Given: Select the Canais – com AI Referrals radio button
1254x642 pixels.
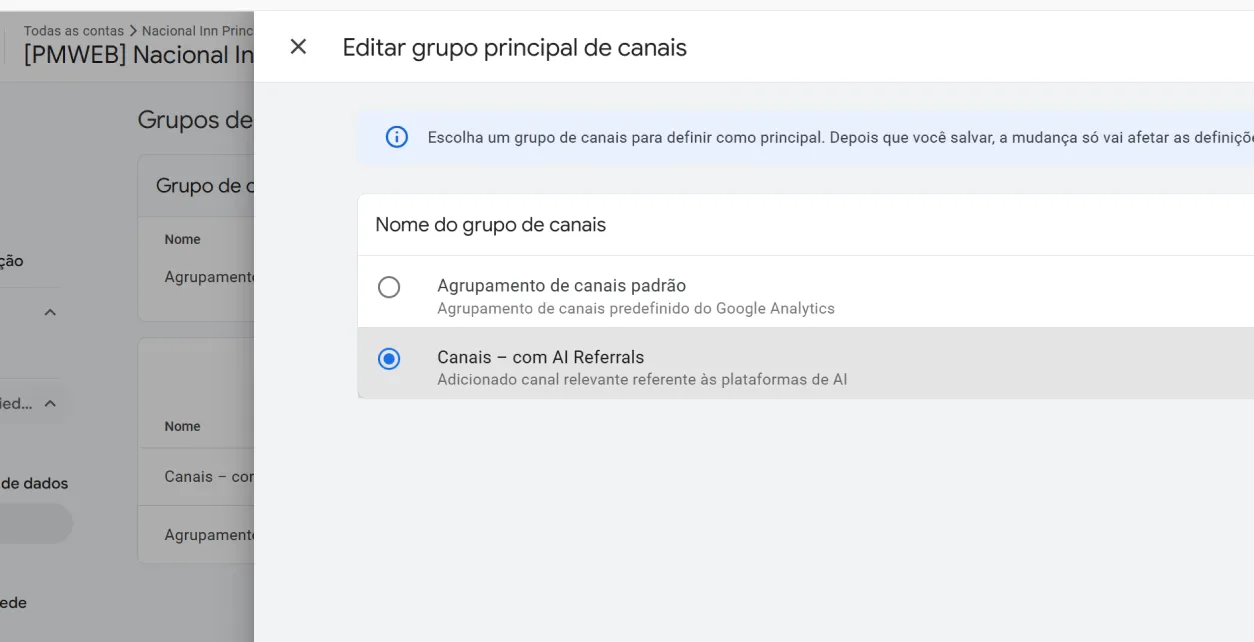Looking at the screenshot, I should coord(389,359).
